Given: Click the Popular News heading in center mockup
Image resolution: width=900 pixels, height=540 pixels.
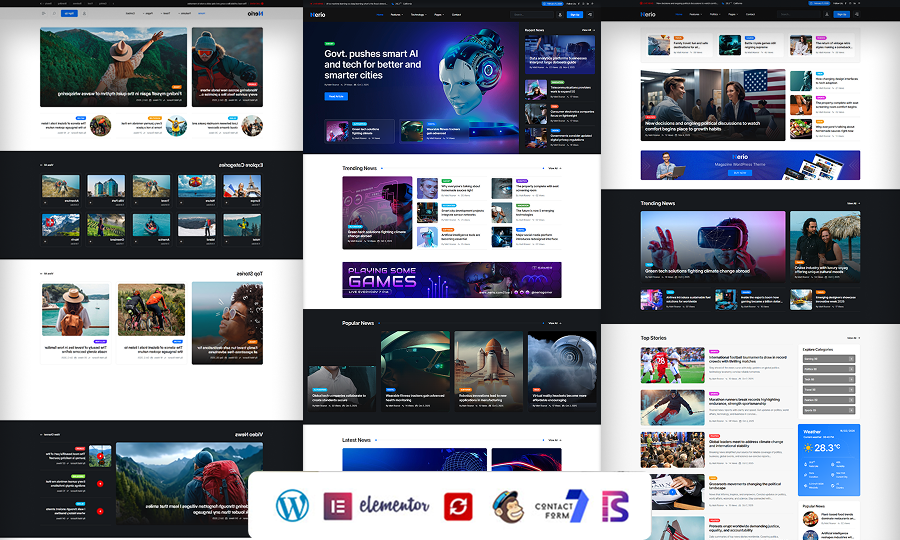Looking at the screenshot, I should pyautogui.click(x=358, y=323).
